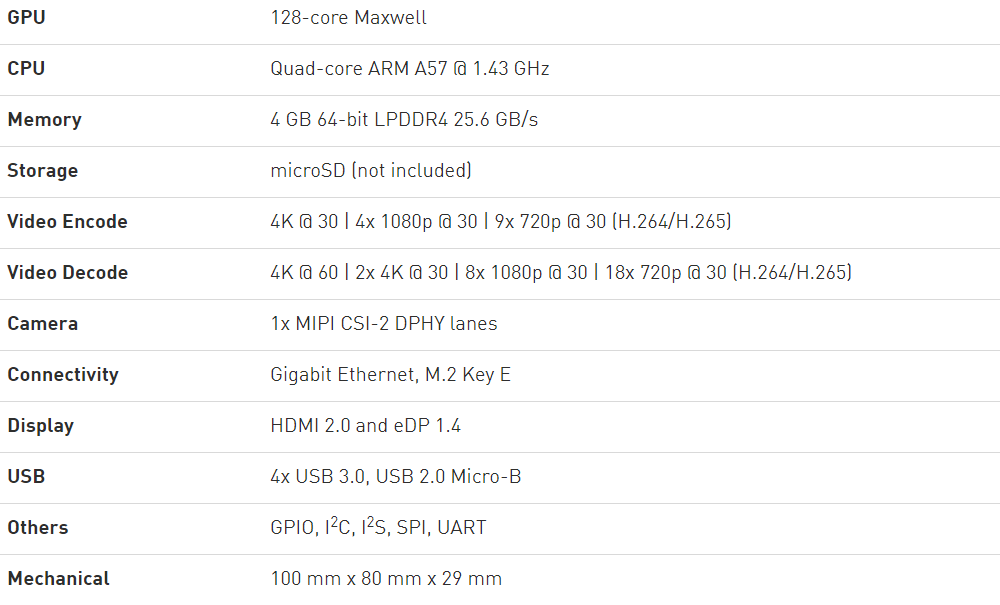This screenshot has width=1000, height=605.
Task: Click the Quad-core ARM A57 value
Action: coord(410,69)
